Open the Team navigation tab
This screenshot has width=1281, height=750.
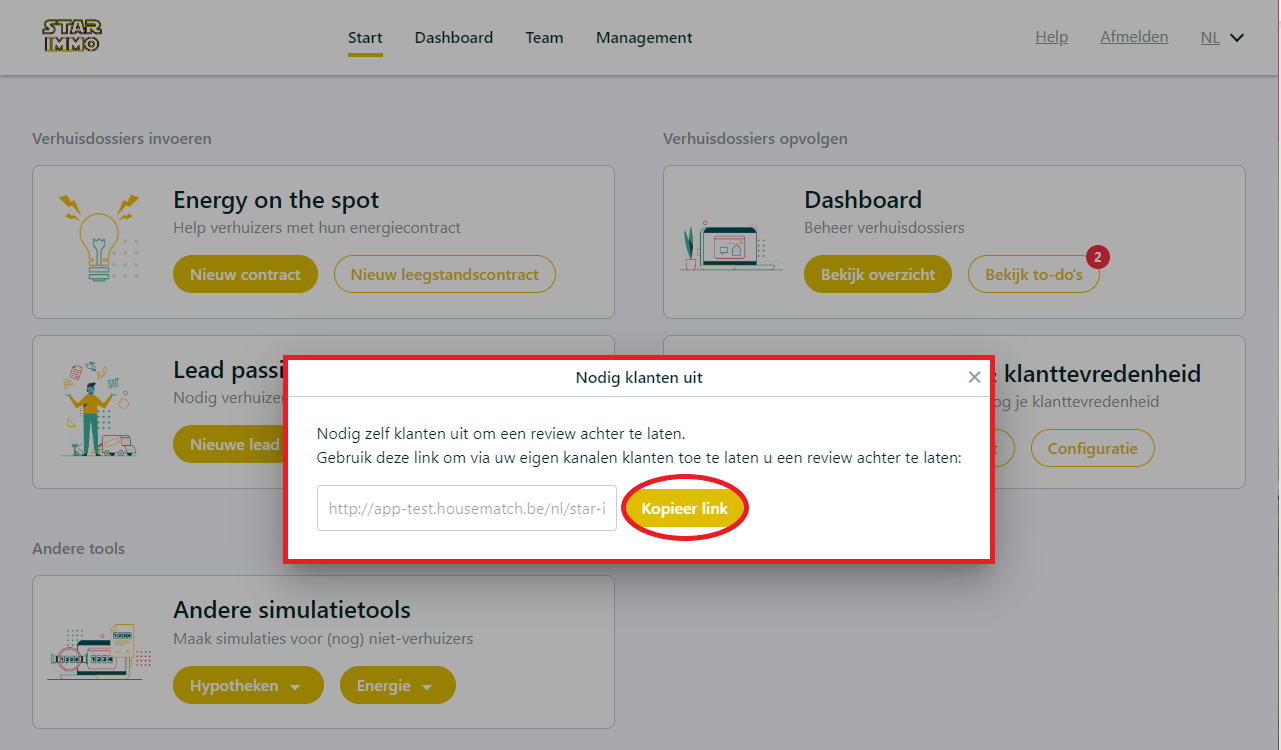pyautogui.click(x=544, y=38)
